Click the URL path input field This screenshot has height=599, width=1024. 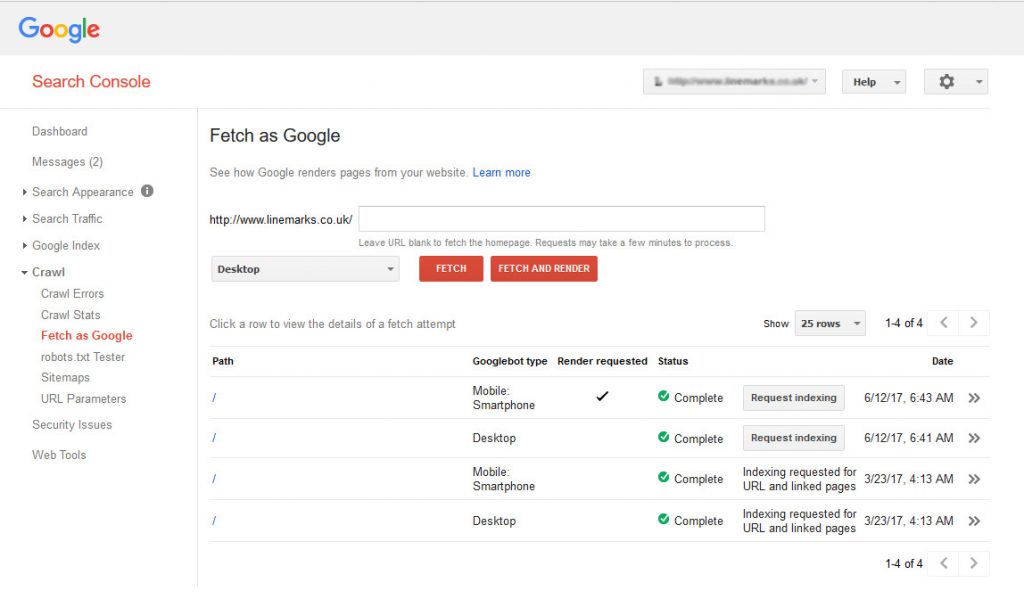pos(562,219)
